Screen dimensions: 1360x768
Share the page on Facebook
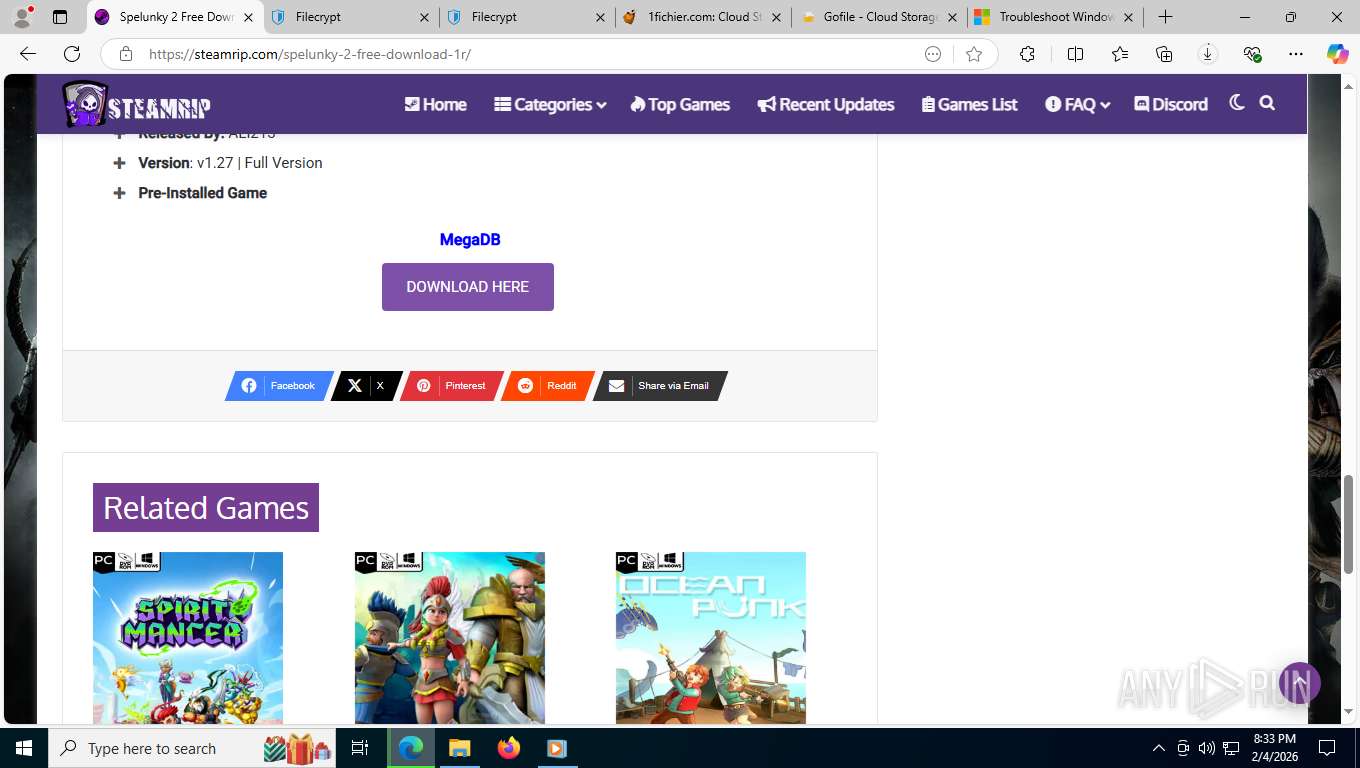click(x=279, y=386)
